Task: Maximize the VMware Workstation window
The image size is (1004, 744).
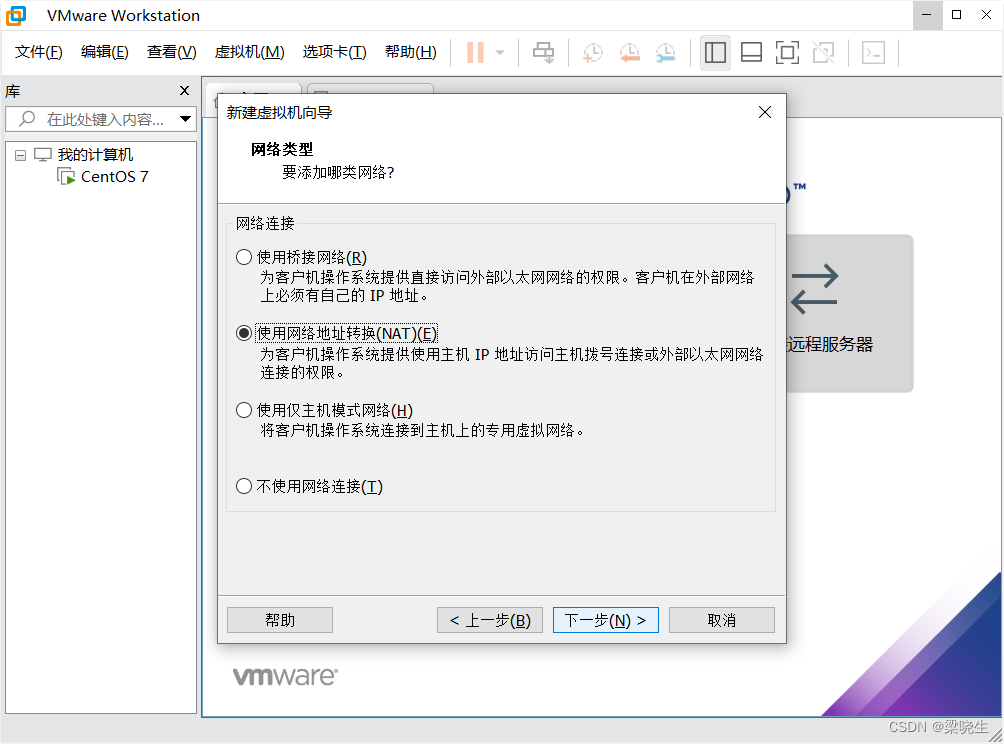Action: click(x=957, y=15)
